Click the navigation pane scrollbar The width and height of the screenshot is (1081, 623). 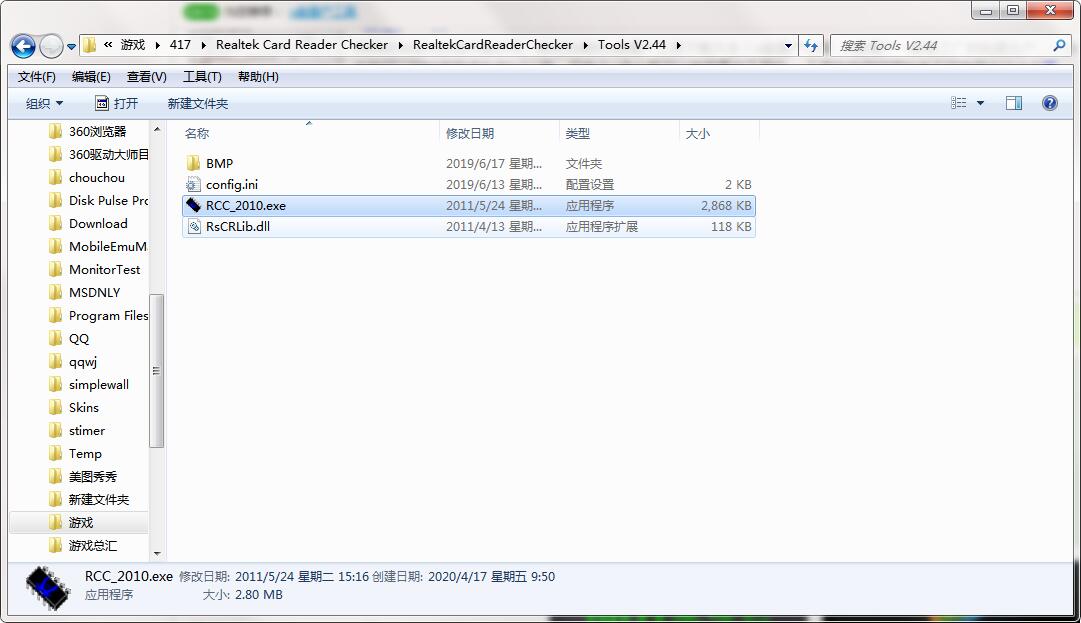tap(157, 370)
